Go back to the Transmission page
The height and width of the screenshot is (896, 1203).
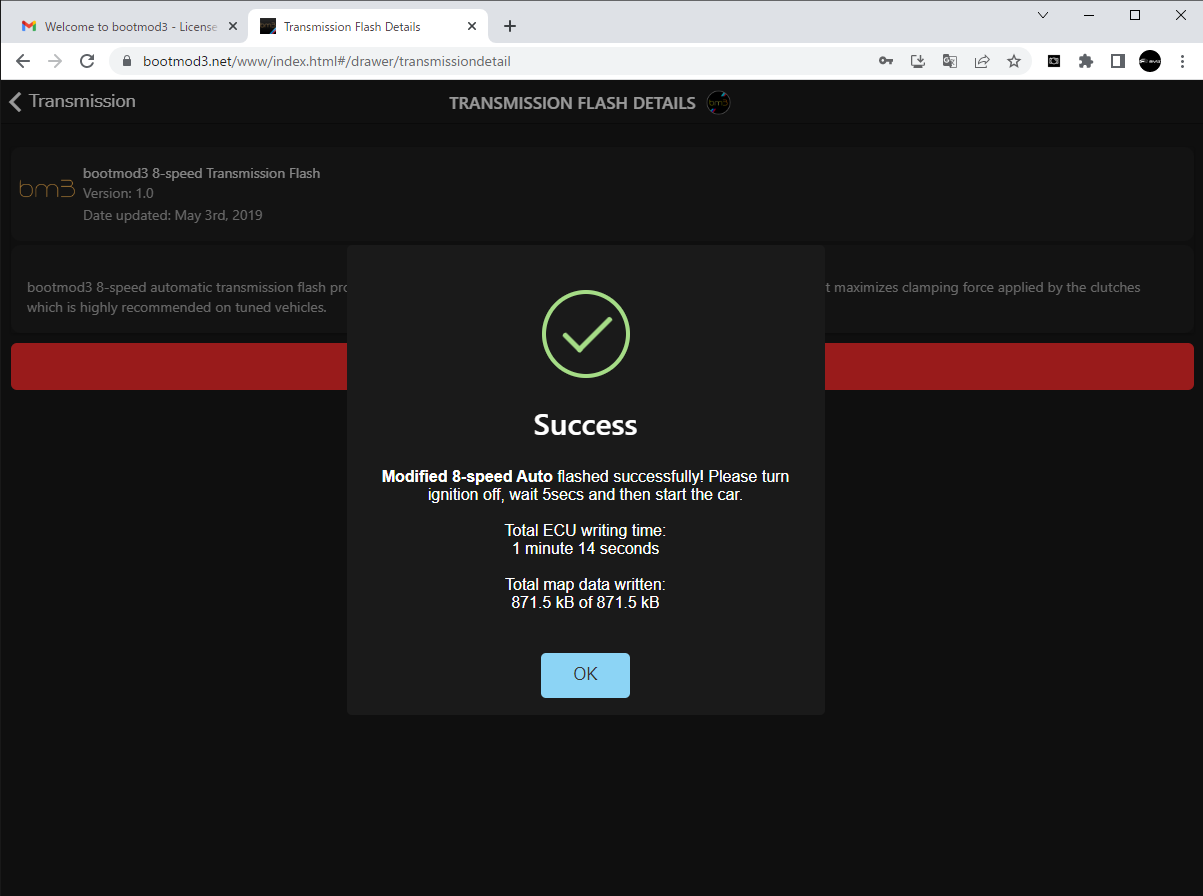coord(72,101)
